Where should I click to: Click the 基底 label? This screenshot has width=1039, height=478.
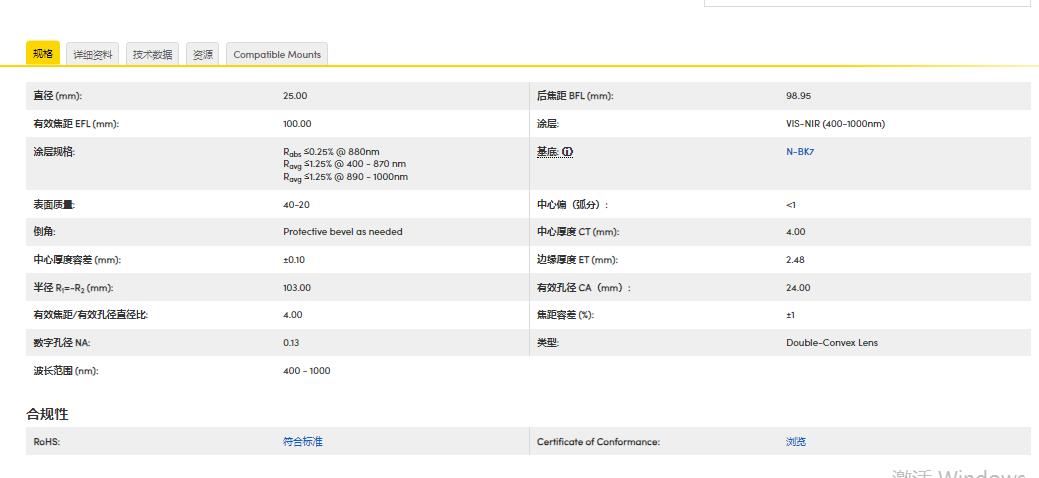(x=547, y=152)
